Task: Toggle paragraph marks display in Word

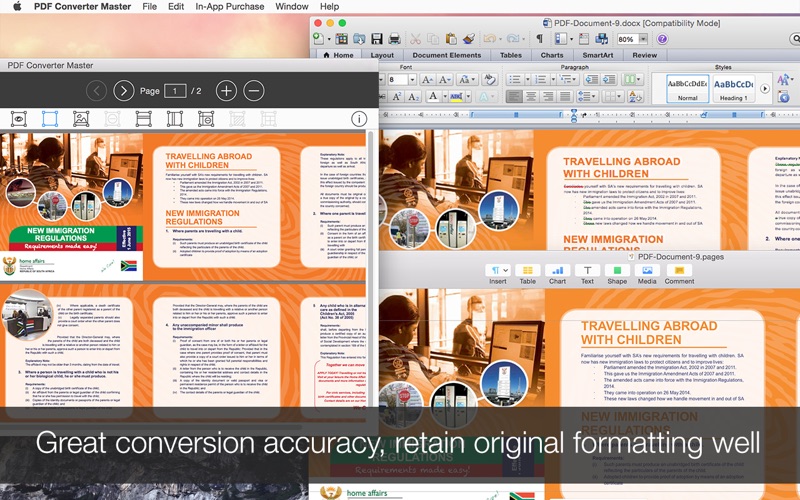Action: tap(539, 38)
